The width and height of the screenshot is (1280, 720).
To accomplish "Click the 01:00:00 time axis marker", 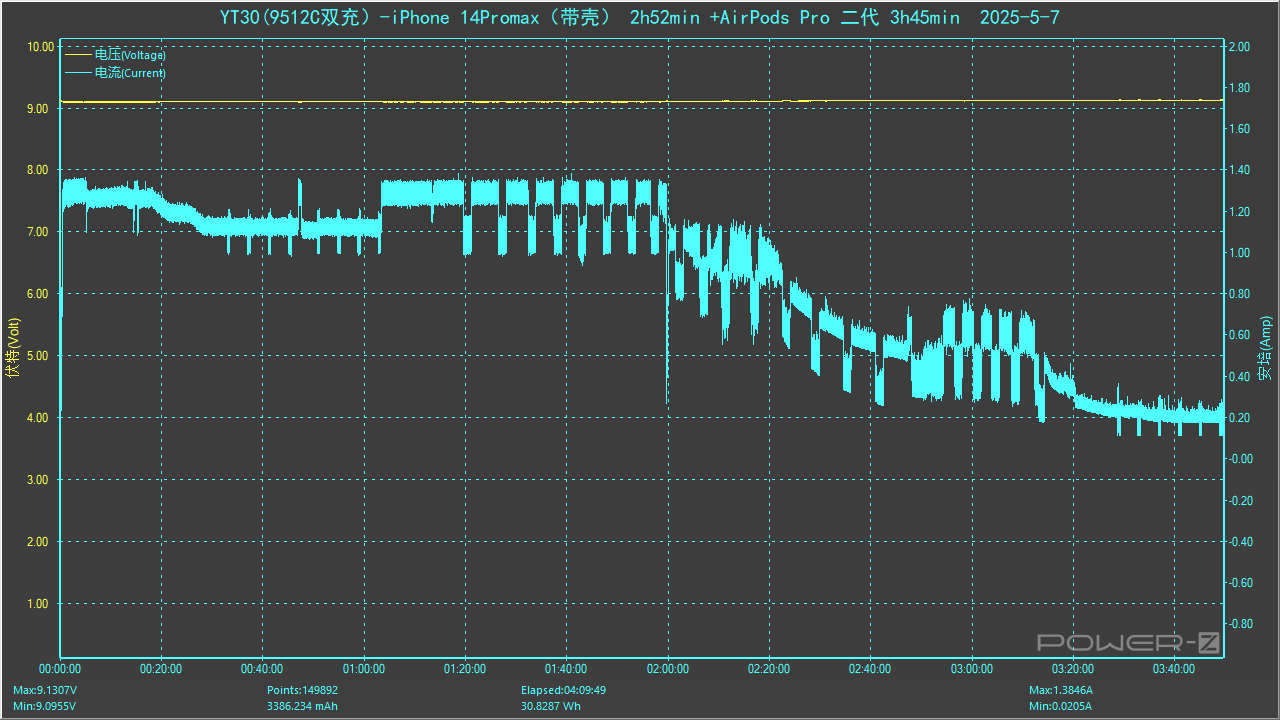I will [x=364, y=669].
